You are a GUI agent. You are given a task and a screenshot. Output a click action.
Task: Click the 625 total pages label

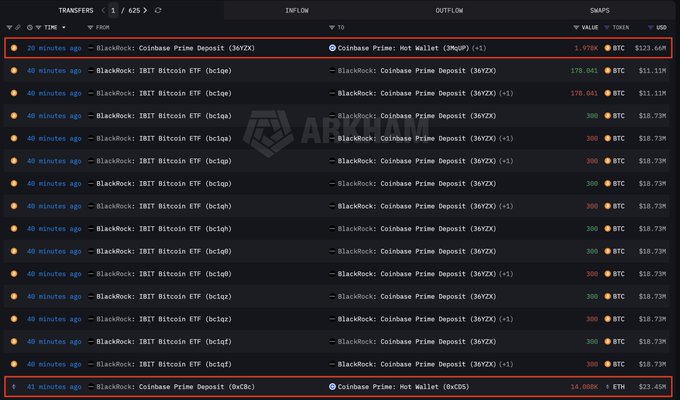pyautogui.click(x=134, y=10)
